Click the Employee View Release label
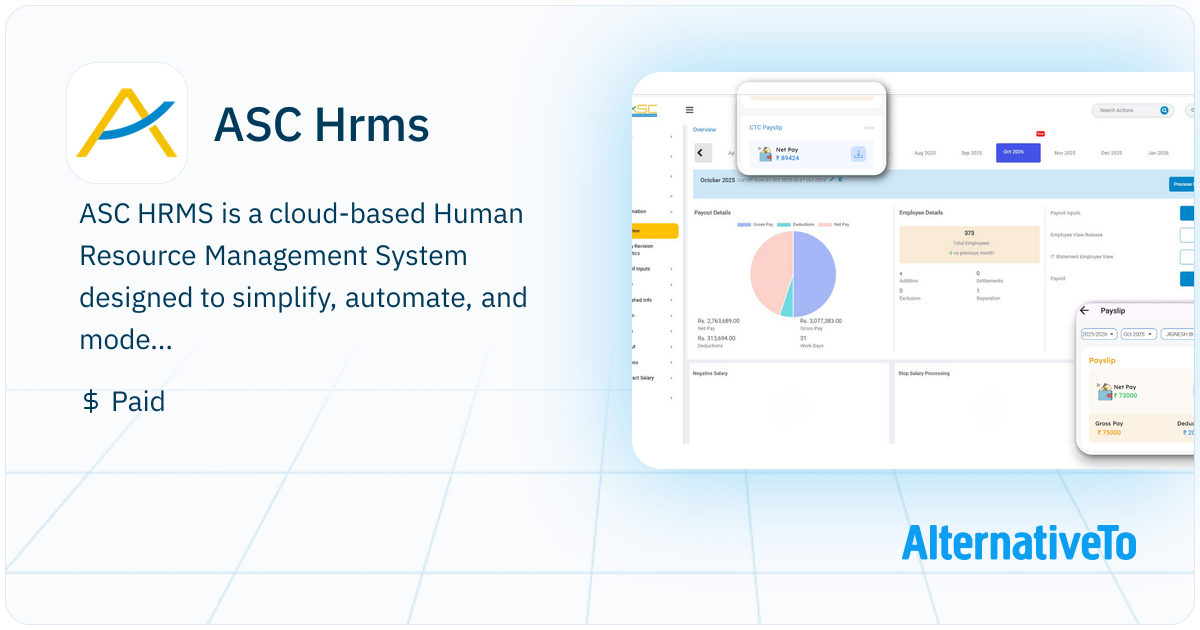The width and height of the screenshot is (1200, 630). pyautogui.click(x=1076, y=235)
